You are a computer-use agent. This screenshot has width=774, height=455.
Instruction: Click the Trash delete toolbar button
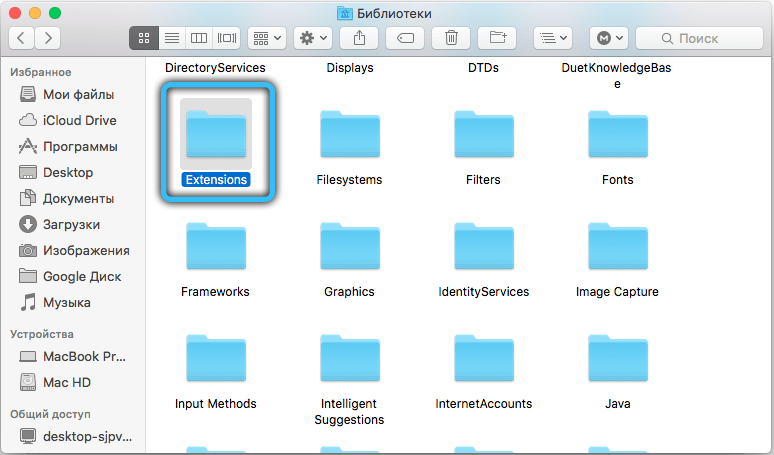point(451,38)
